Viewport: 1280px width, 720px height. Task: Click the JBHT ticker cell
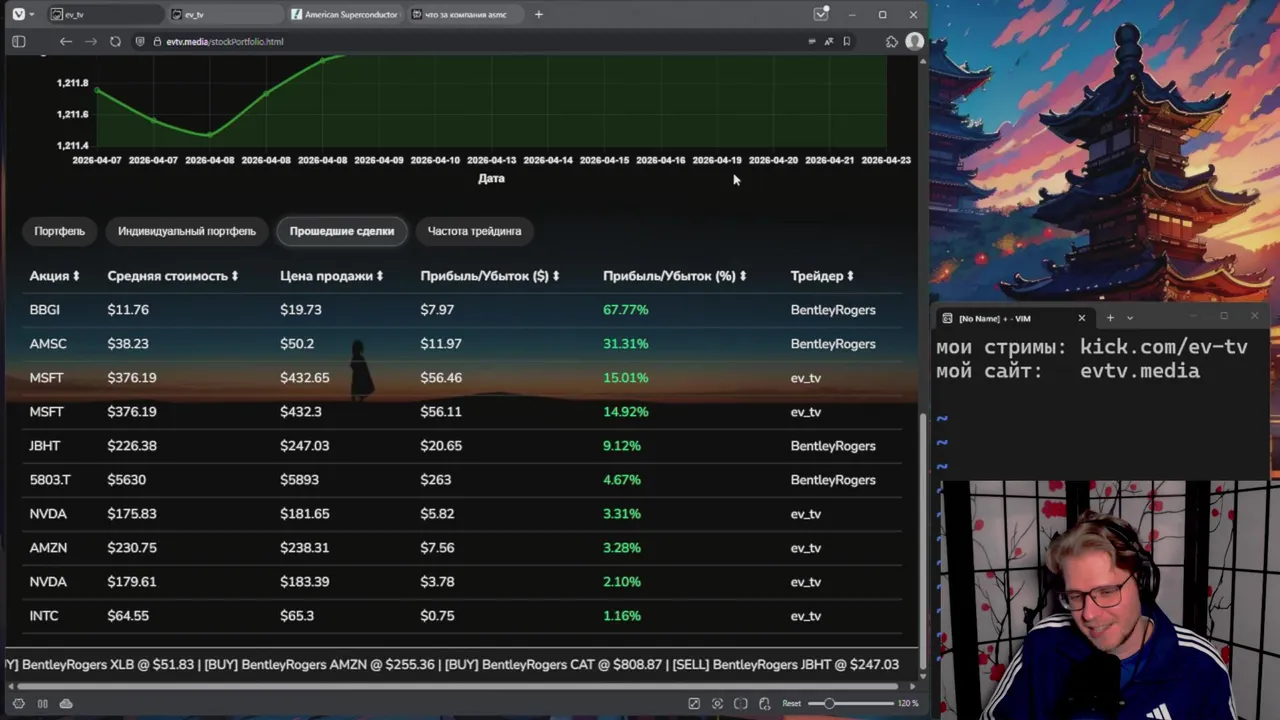45,446
